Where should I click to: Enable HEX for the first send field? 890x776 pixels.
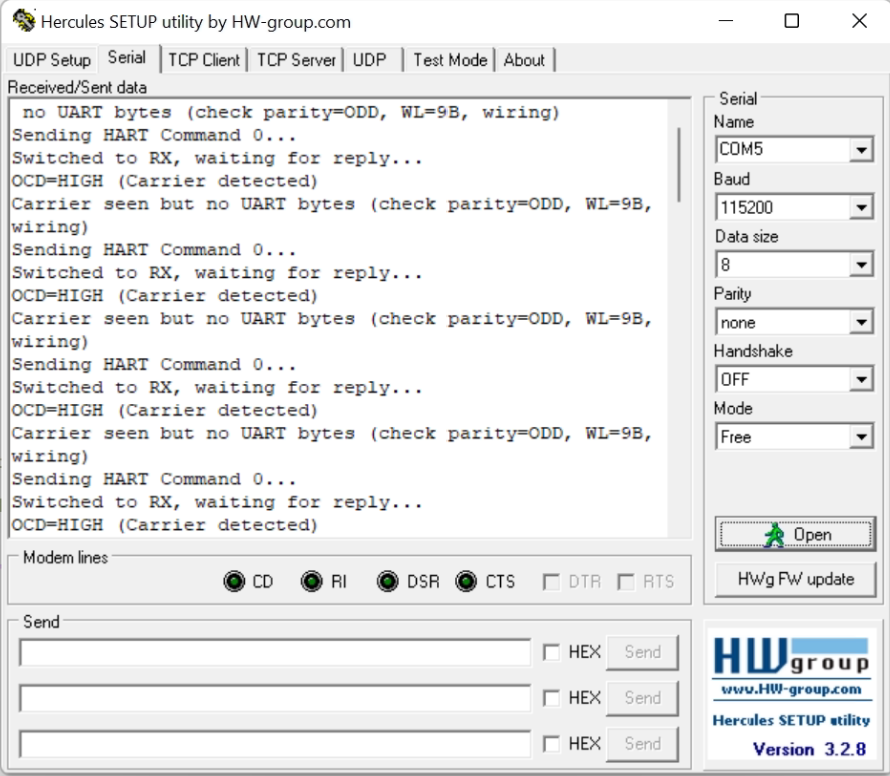click(551, 652)
